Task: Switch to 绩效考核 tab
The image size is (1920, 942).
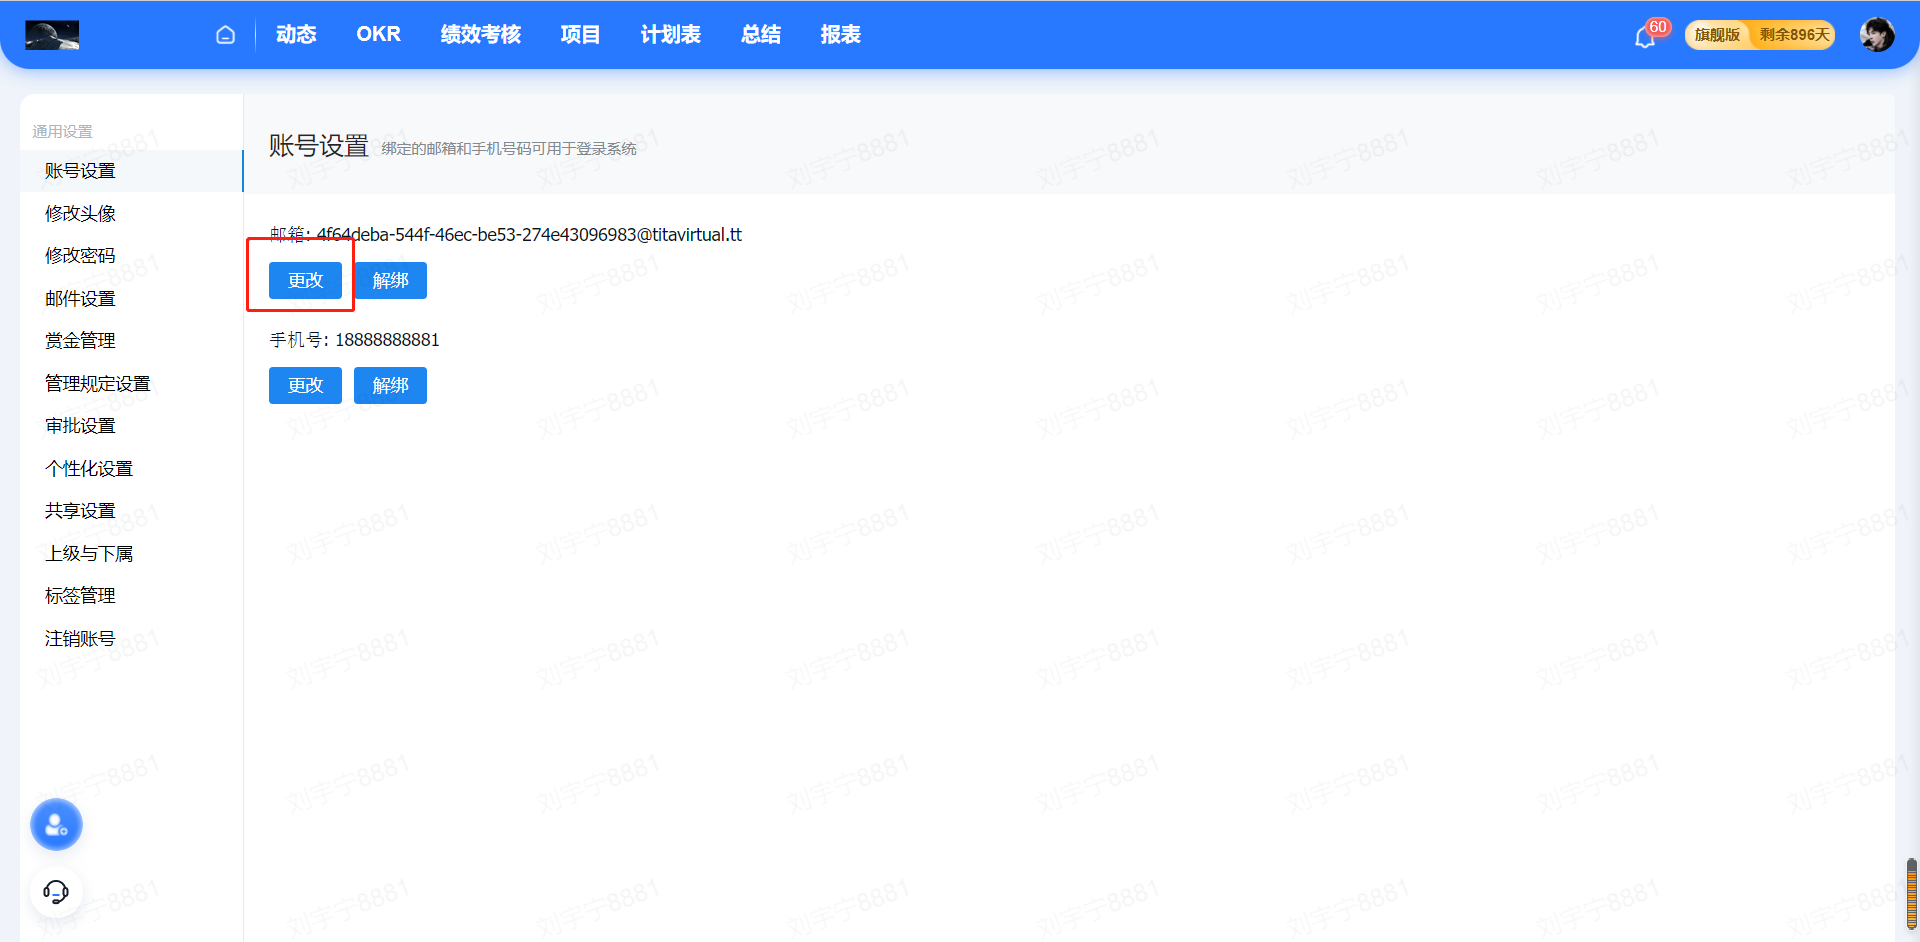Action: [480, 35]
